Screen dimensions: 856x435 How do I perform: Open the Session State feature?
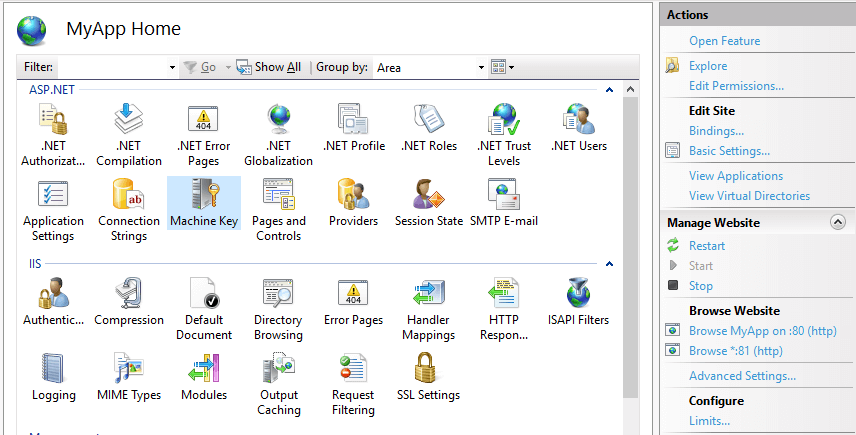coord(429,202)
